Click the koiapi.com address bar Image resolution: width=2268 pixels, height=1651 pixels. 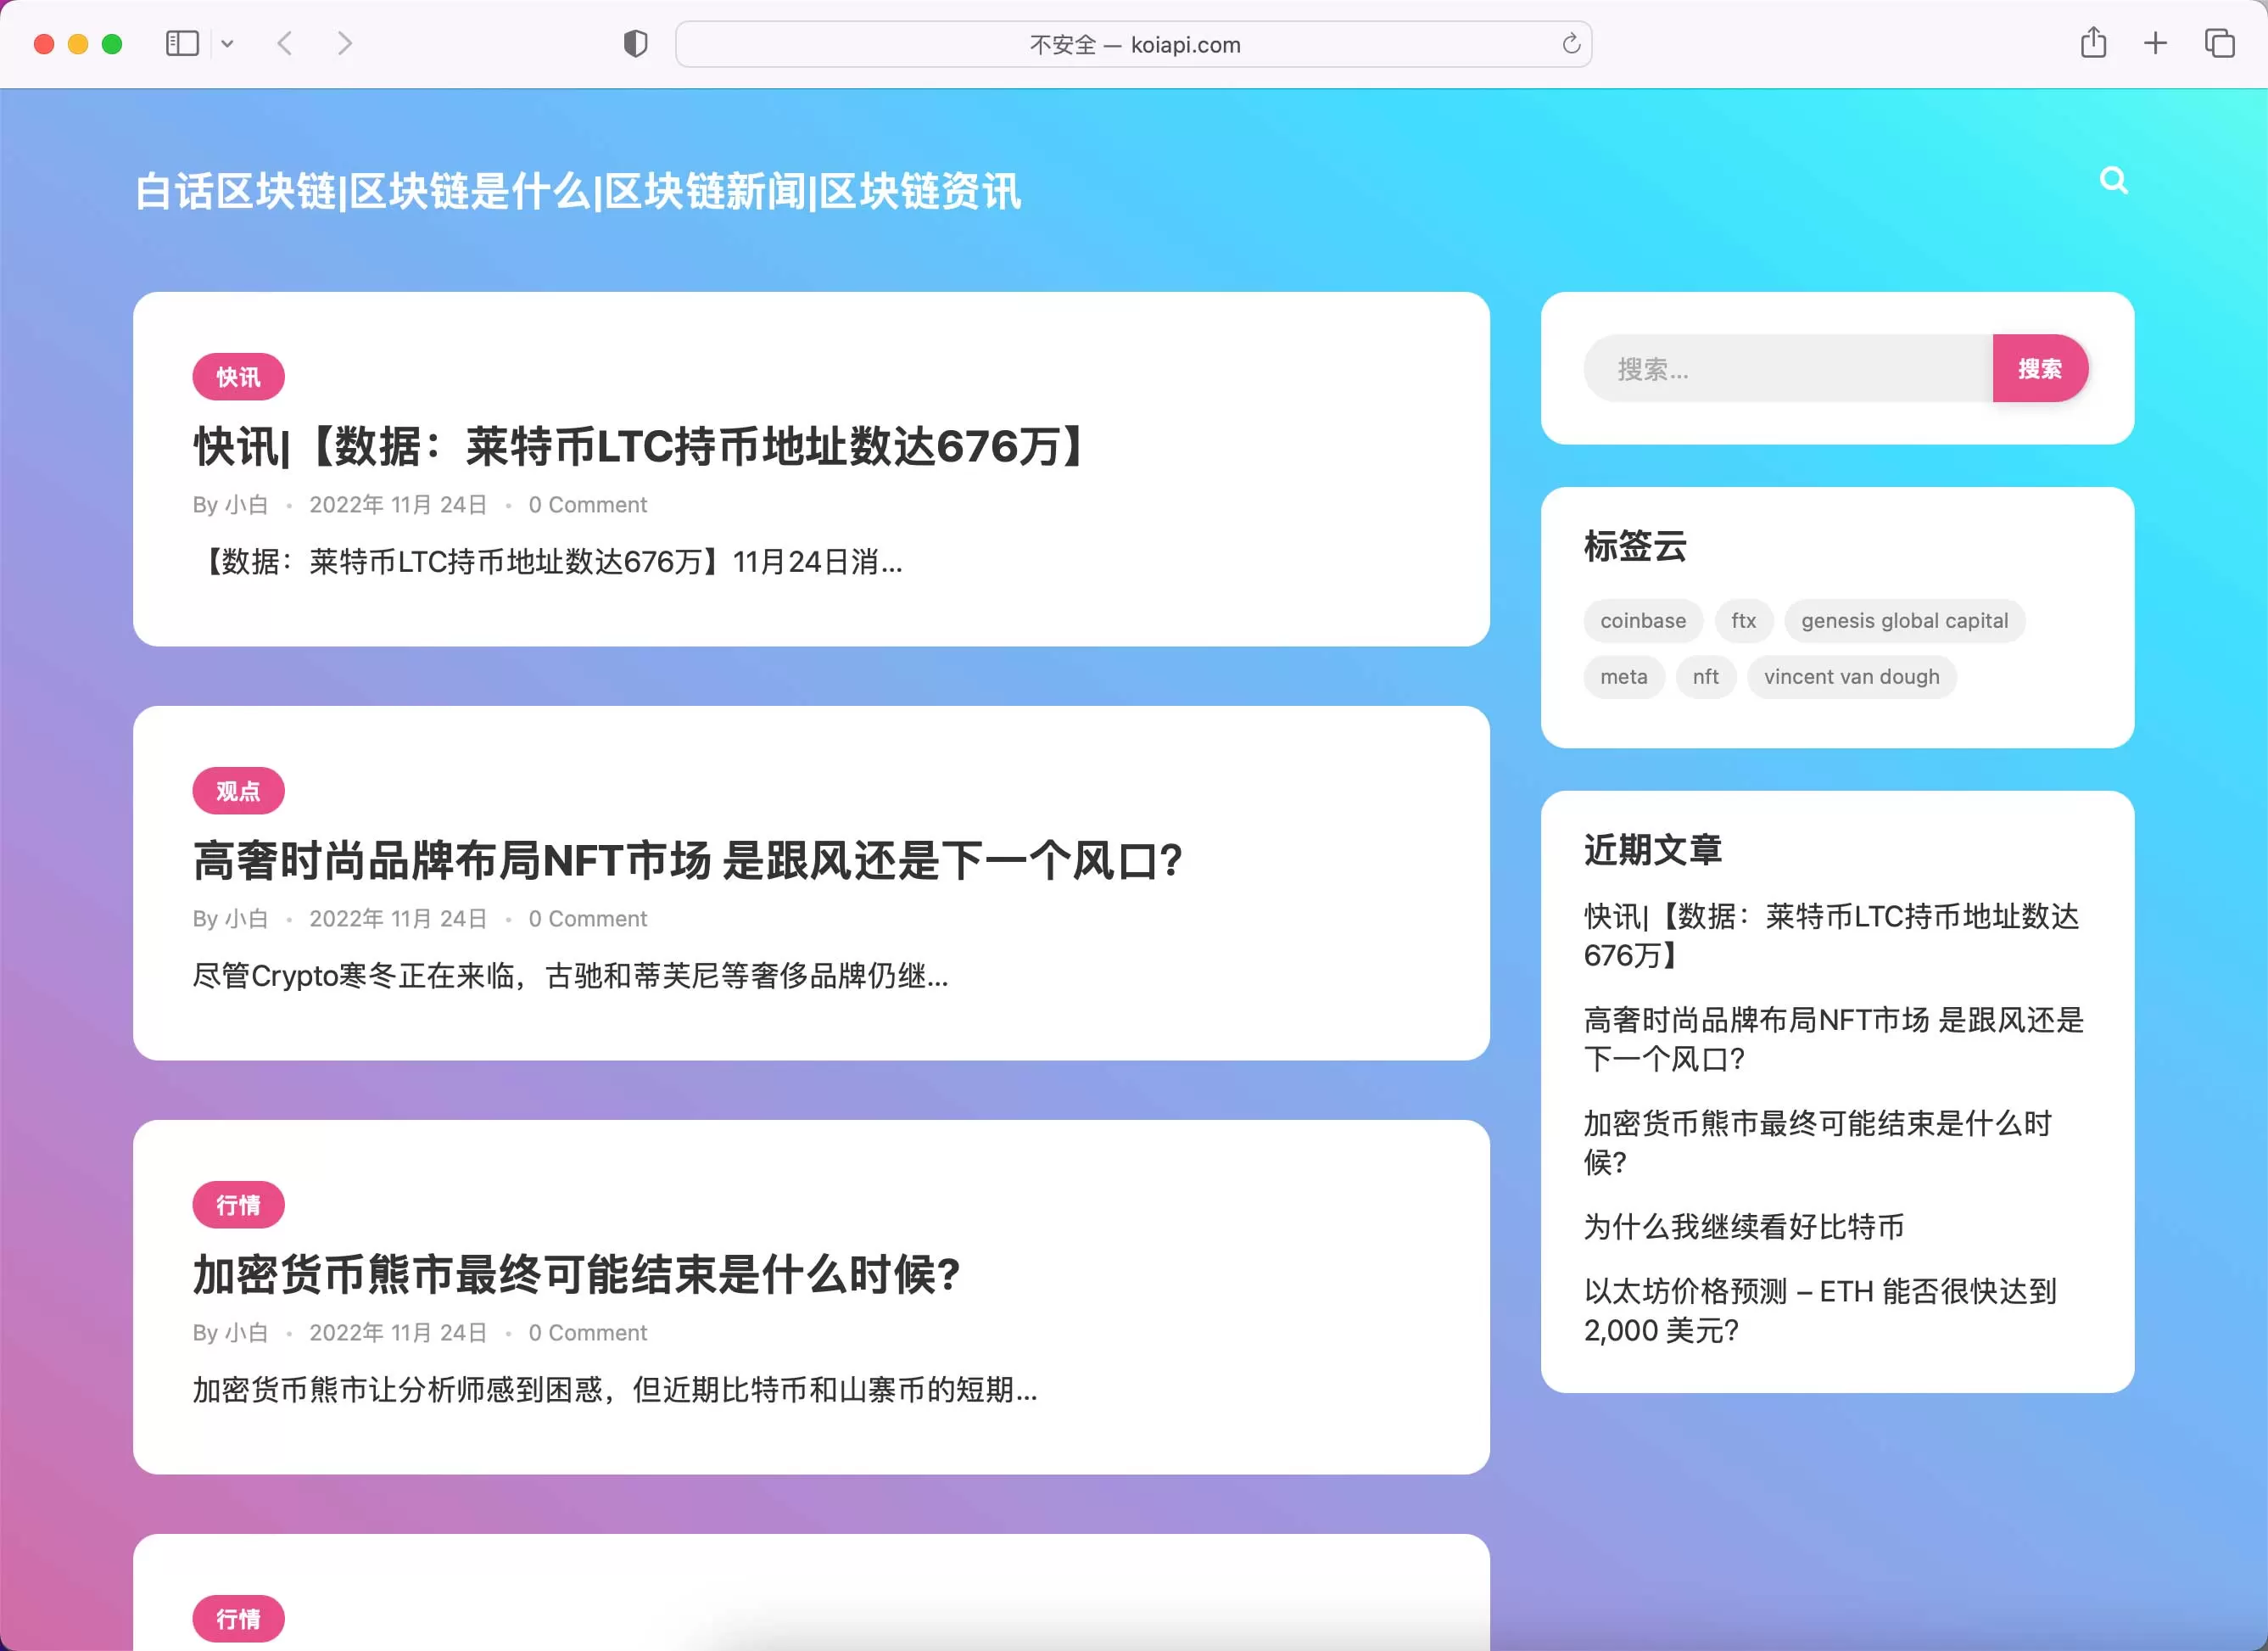click(x=1134, y=44)
